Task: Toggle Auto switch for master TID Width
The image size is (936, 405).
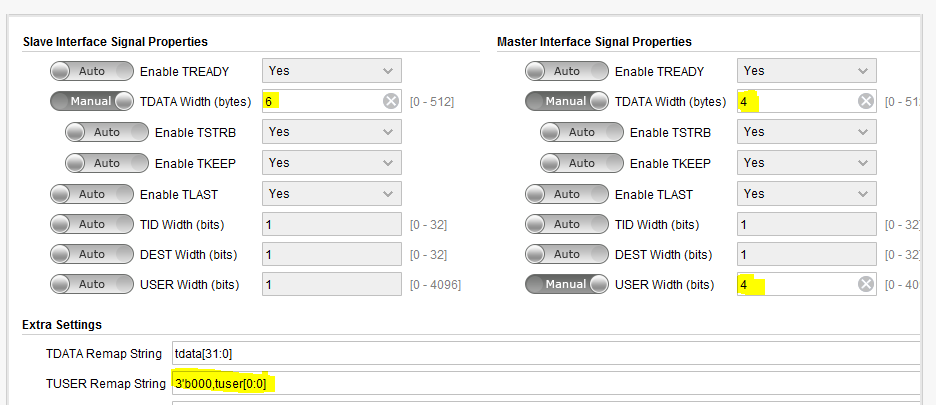Action: [567, 224]
